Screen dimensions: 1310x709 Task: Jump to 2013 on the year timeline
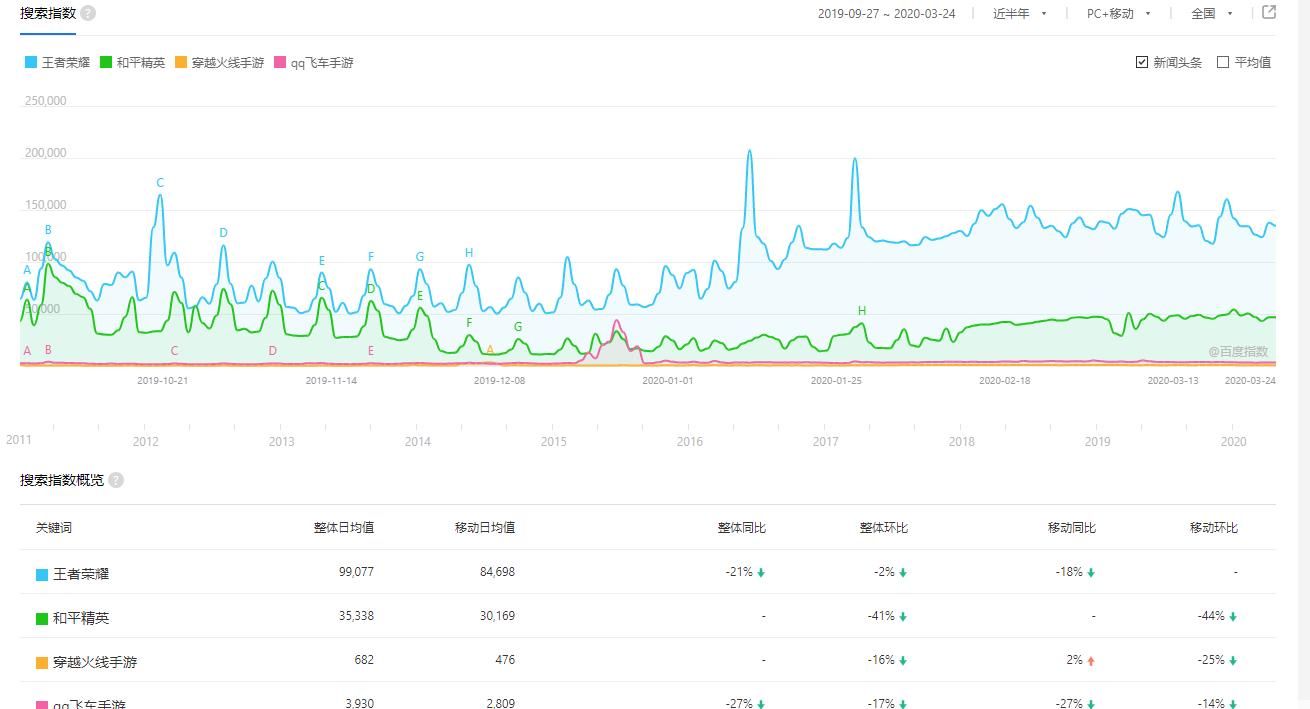[281, 441]
